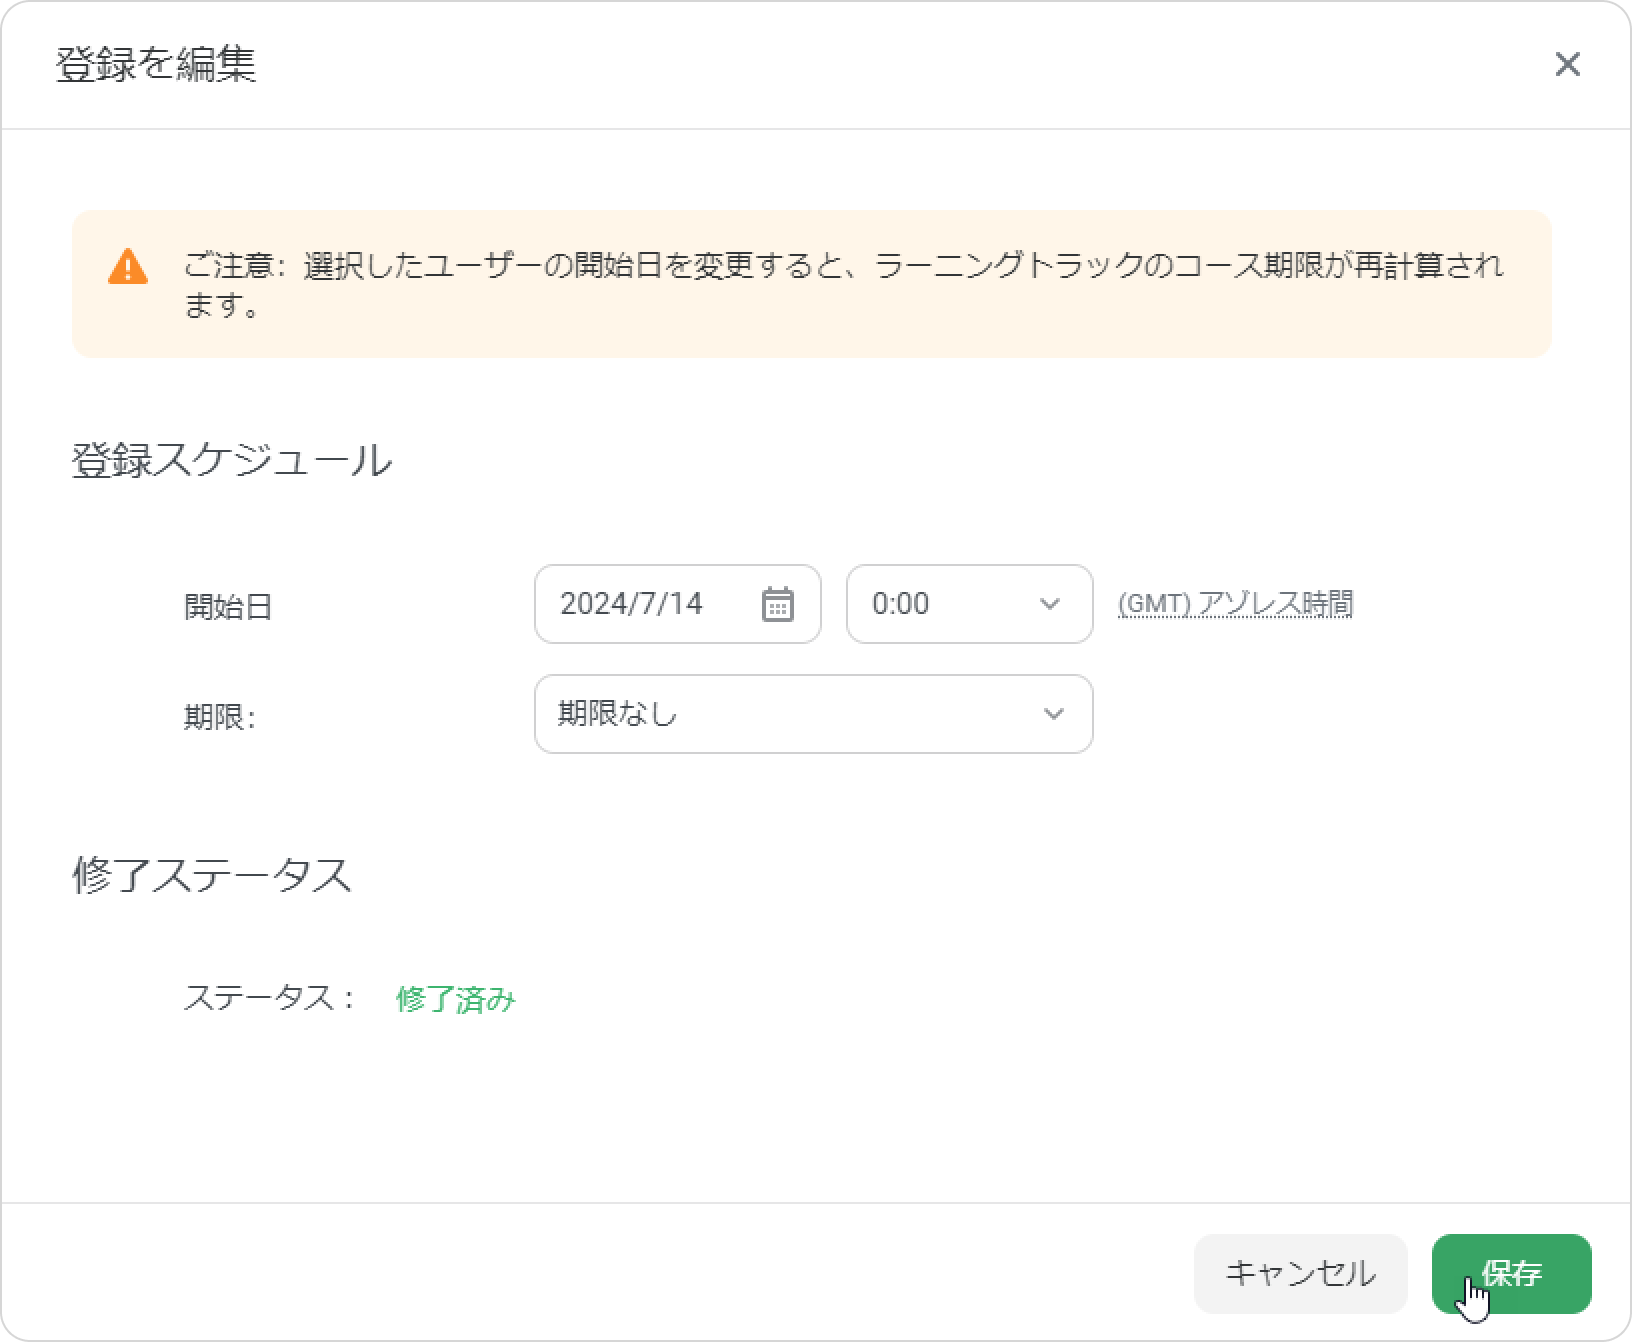Click the 開始日 date field showing 2024/7/14
Screen dimensions: 1632x1342
(x=677, y=604)
